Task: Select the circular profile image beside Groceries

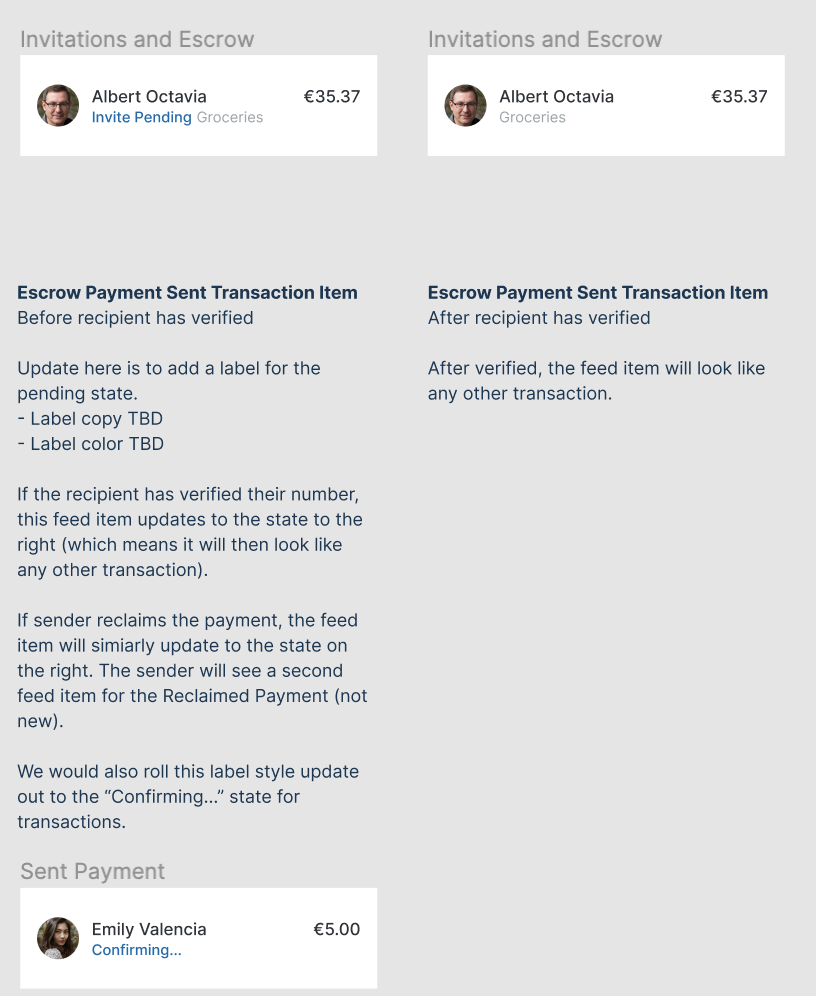Action: click(x=465, y=105)
